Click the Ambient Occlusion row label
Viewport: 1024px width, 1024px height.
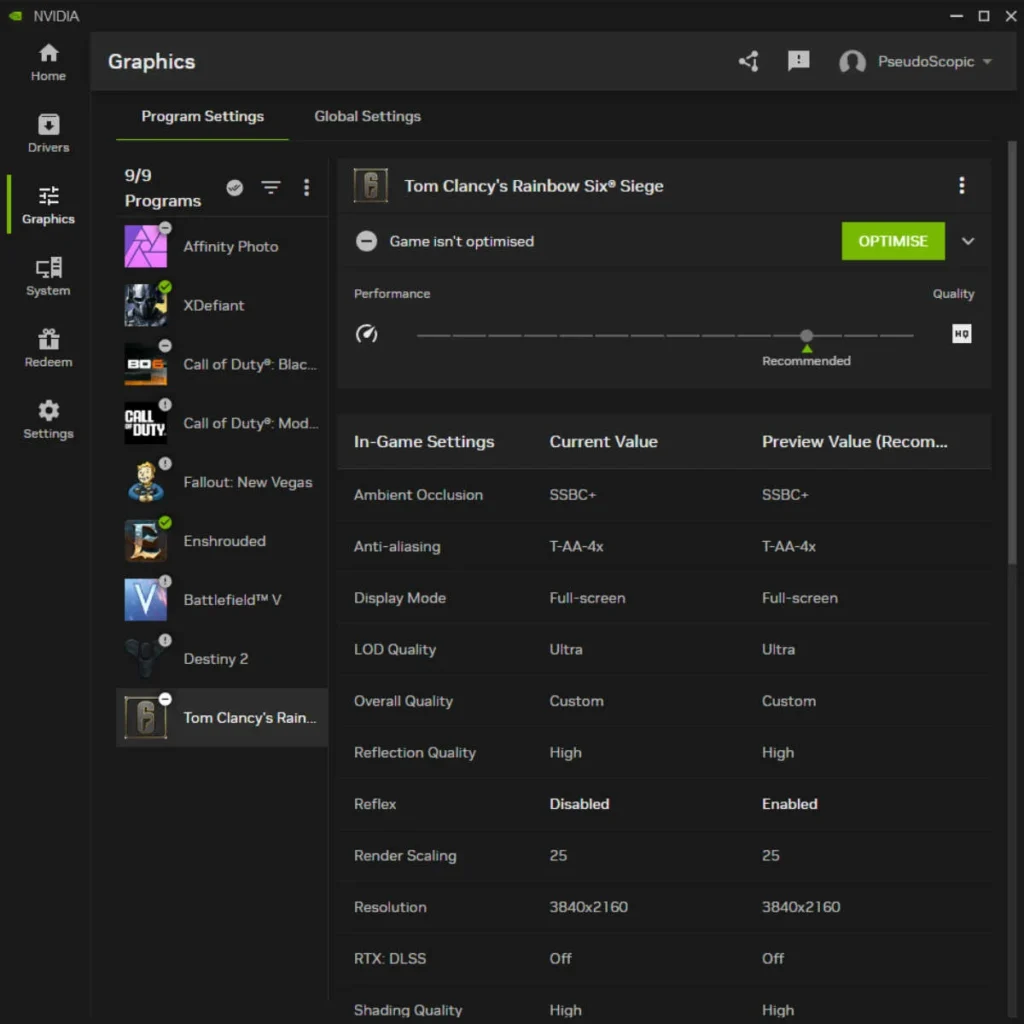418,494
